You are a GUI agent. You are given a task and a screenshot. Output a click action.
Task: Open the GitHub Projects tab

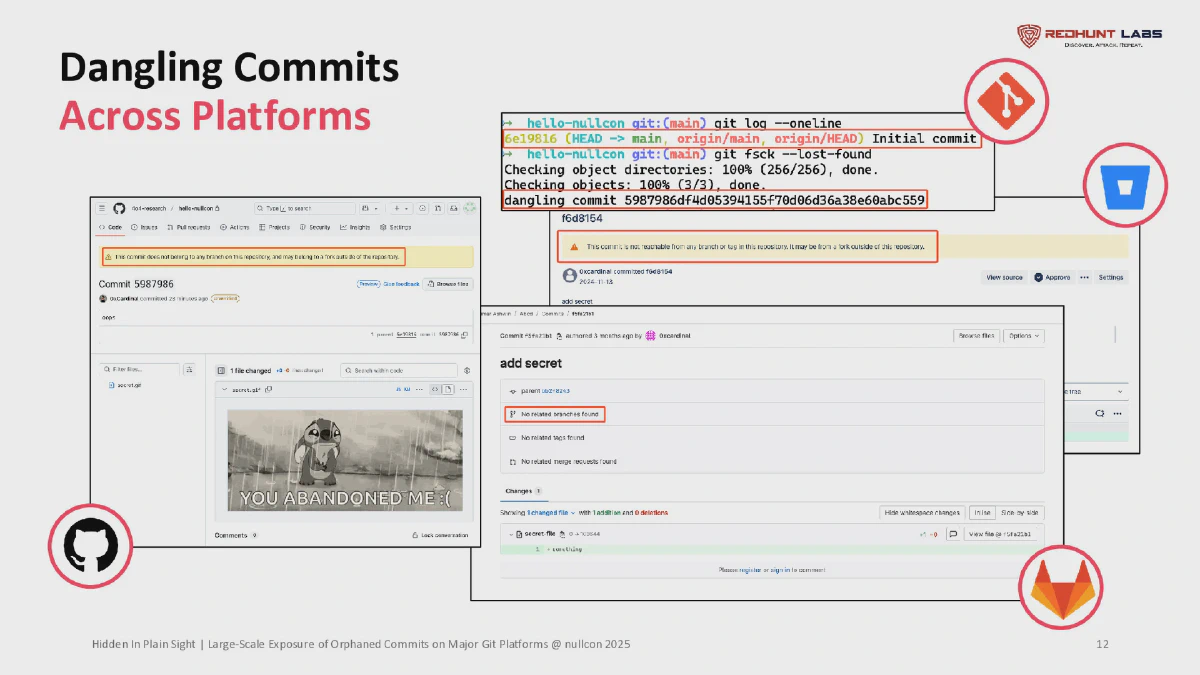pyautogui.click(x=274, y=227)
